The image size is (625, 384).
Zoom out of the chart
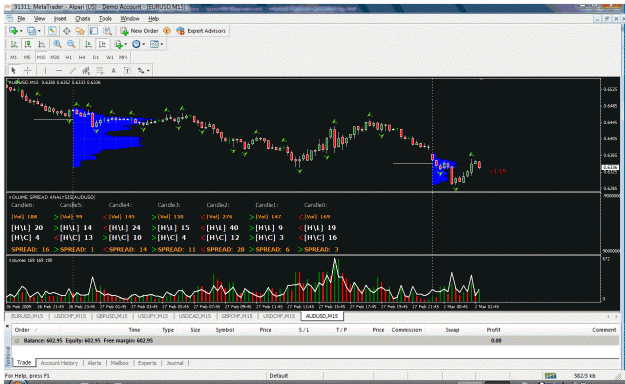[71, 44]
